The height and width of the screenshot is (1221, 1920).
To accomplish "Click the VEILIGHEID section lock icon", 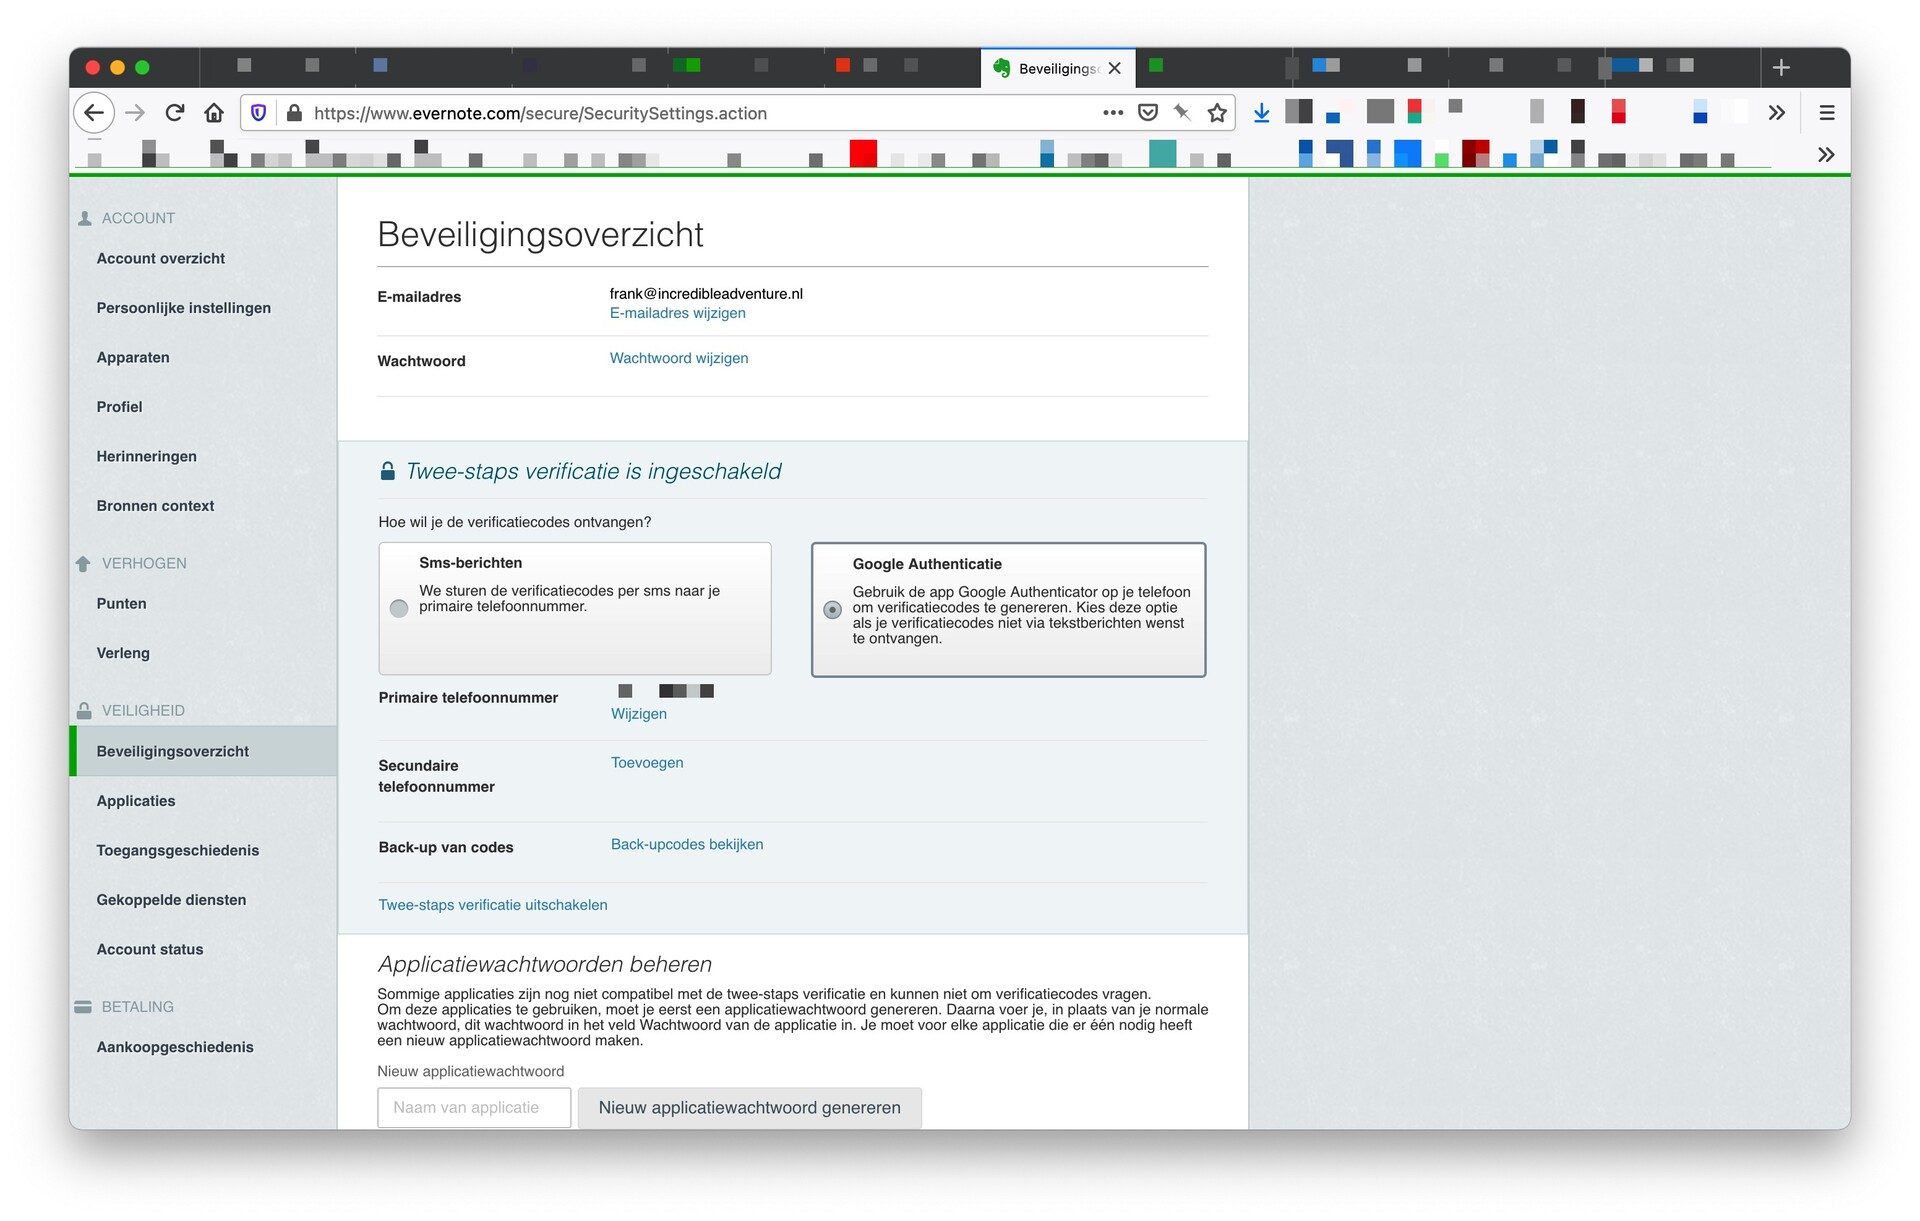I will [84, 710].
